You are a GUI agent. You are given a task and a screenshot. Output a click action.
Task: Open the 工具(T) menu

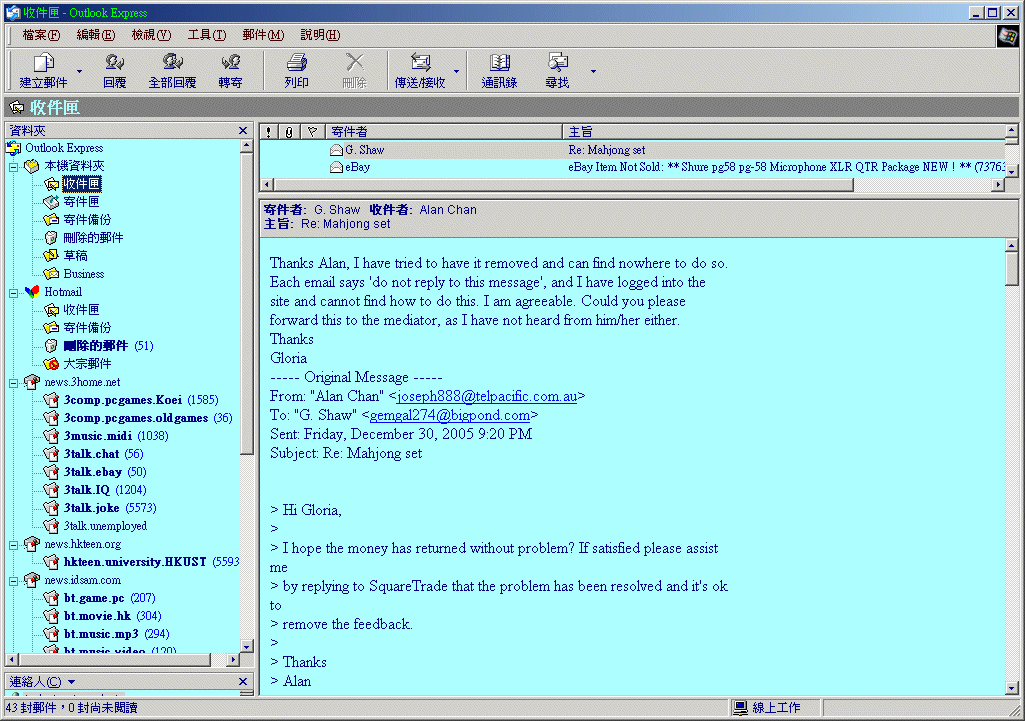[207, 35]
